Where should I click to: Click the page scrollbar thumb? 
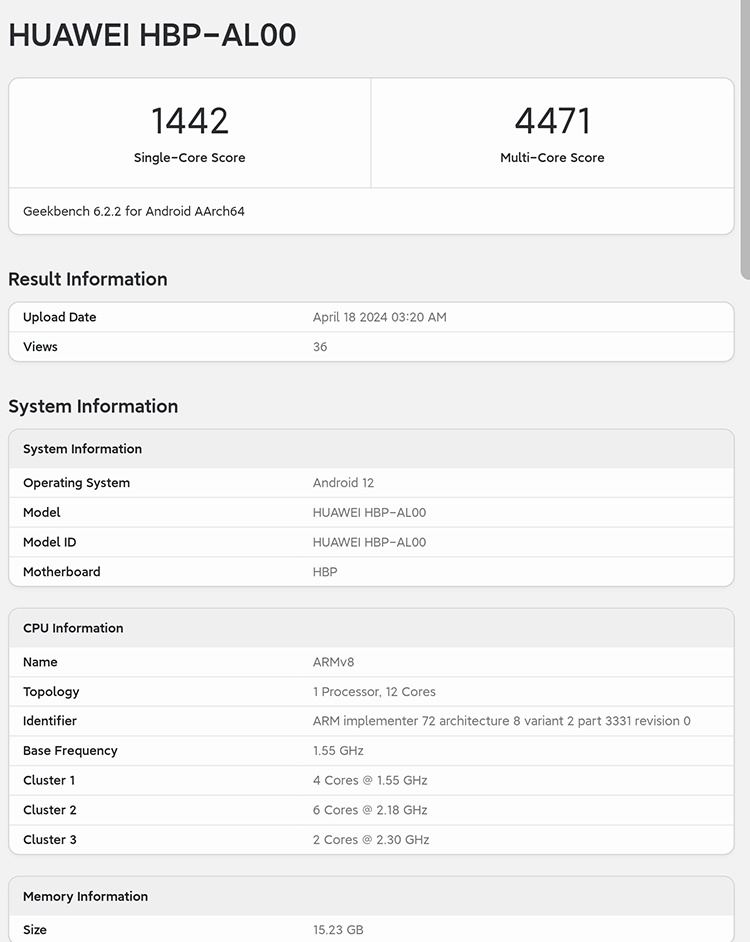(x=744, y=140)
